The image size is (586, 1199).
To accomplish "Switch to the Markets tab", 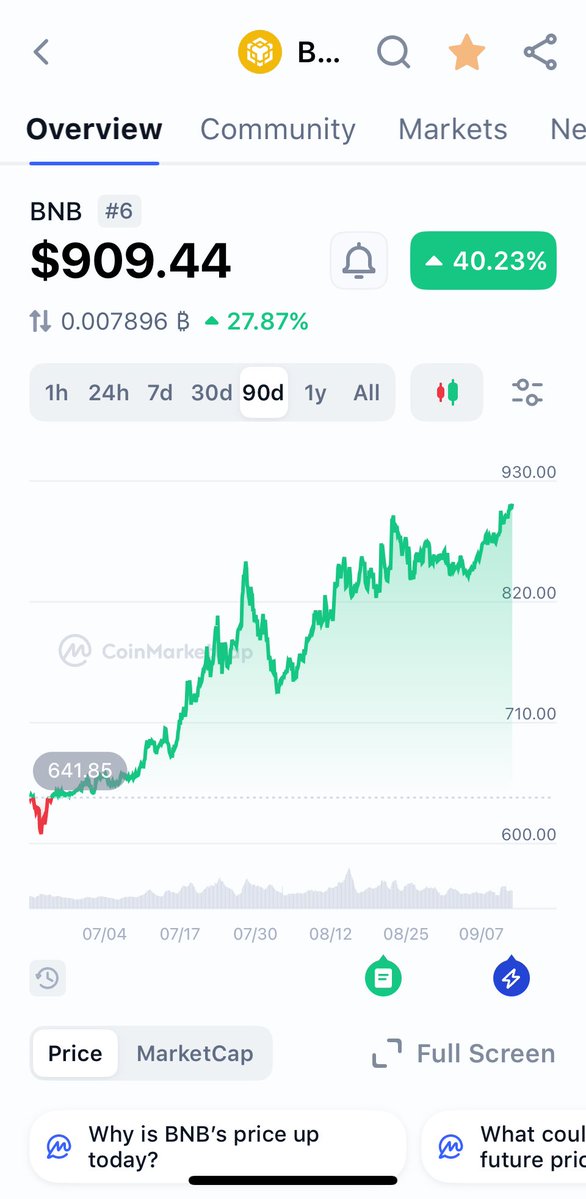I will pos(453,129).
